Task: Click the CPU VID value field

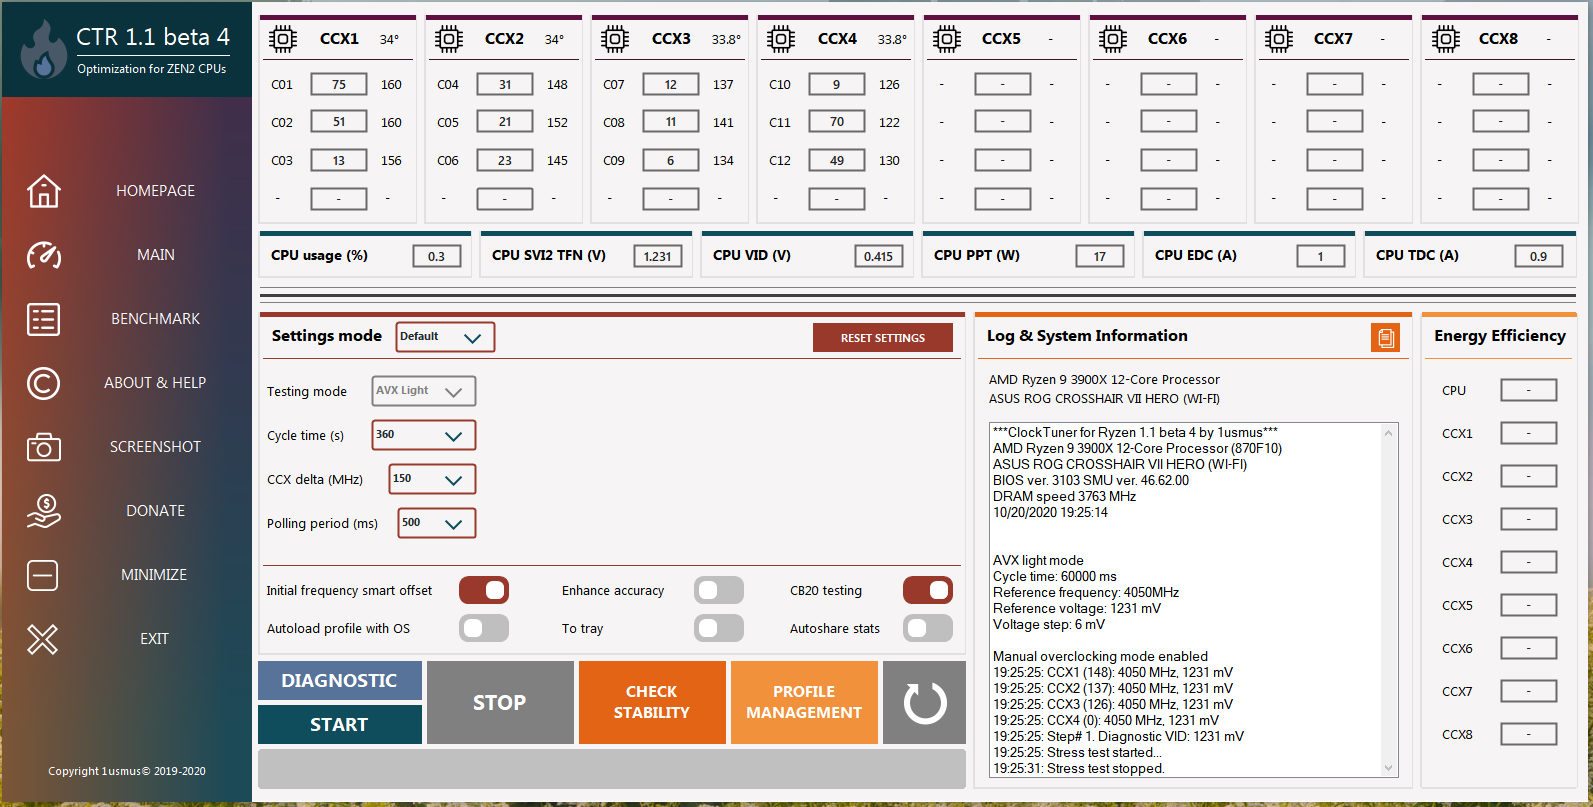Action: pos(879,257)
